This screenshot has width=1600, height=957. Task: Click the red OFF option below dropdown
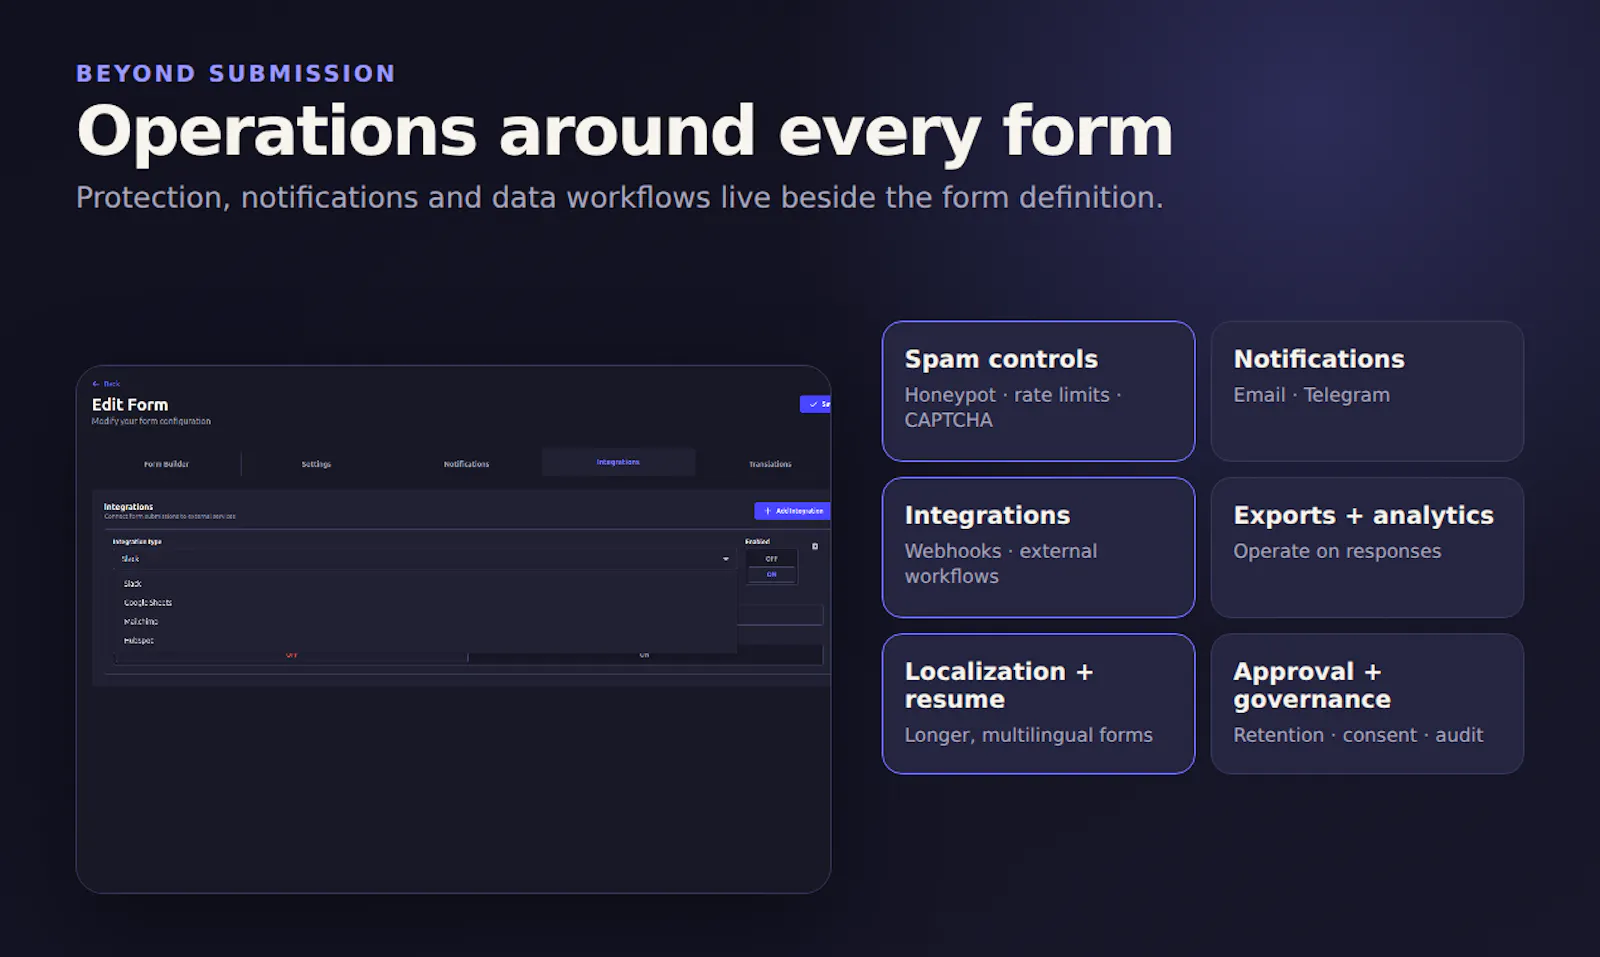point(291,655)
